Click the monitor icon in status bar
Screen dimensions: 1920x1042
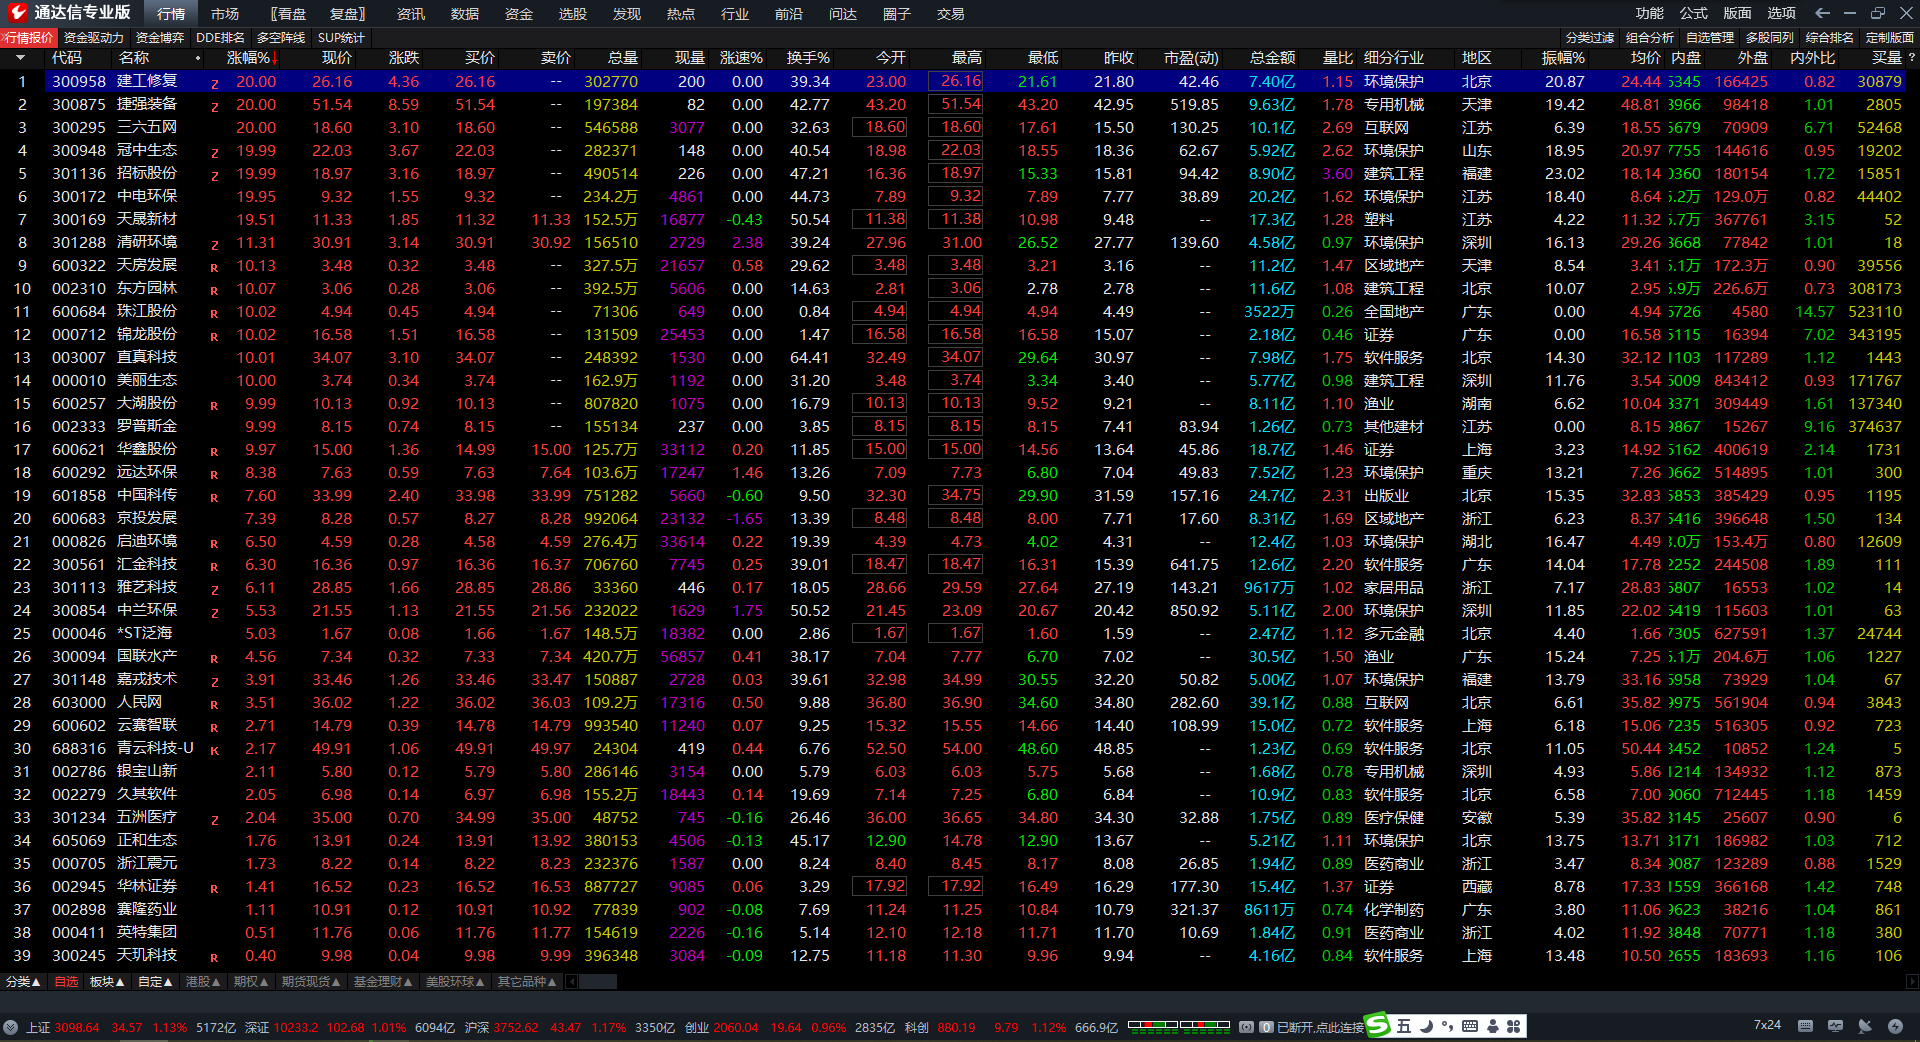pos(1835,1026)
